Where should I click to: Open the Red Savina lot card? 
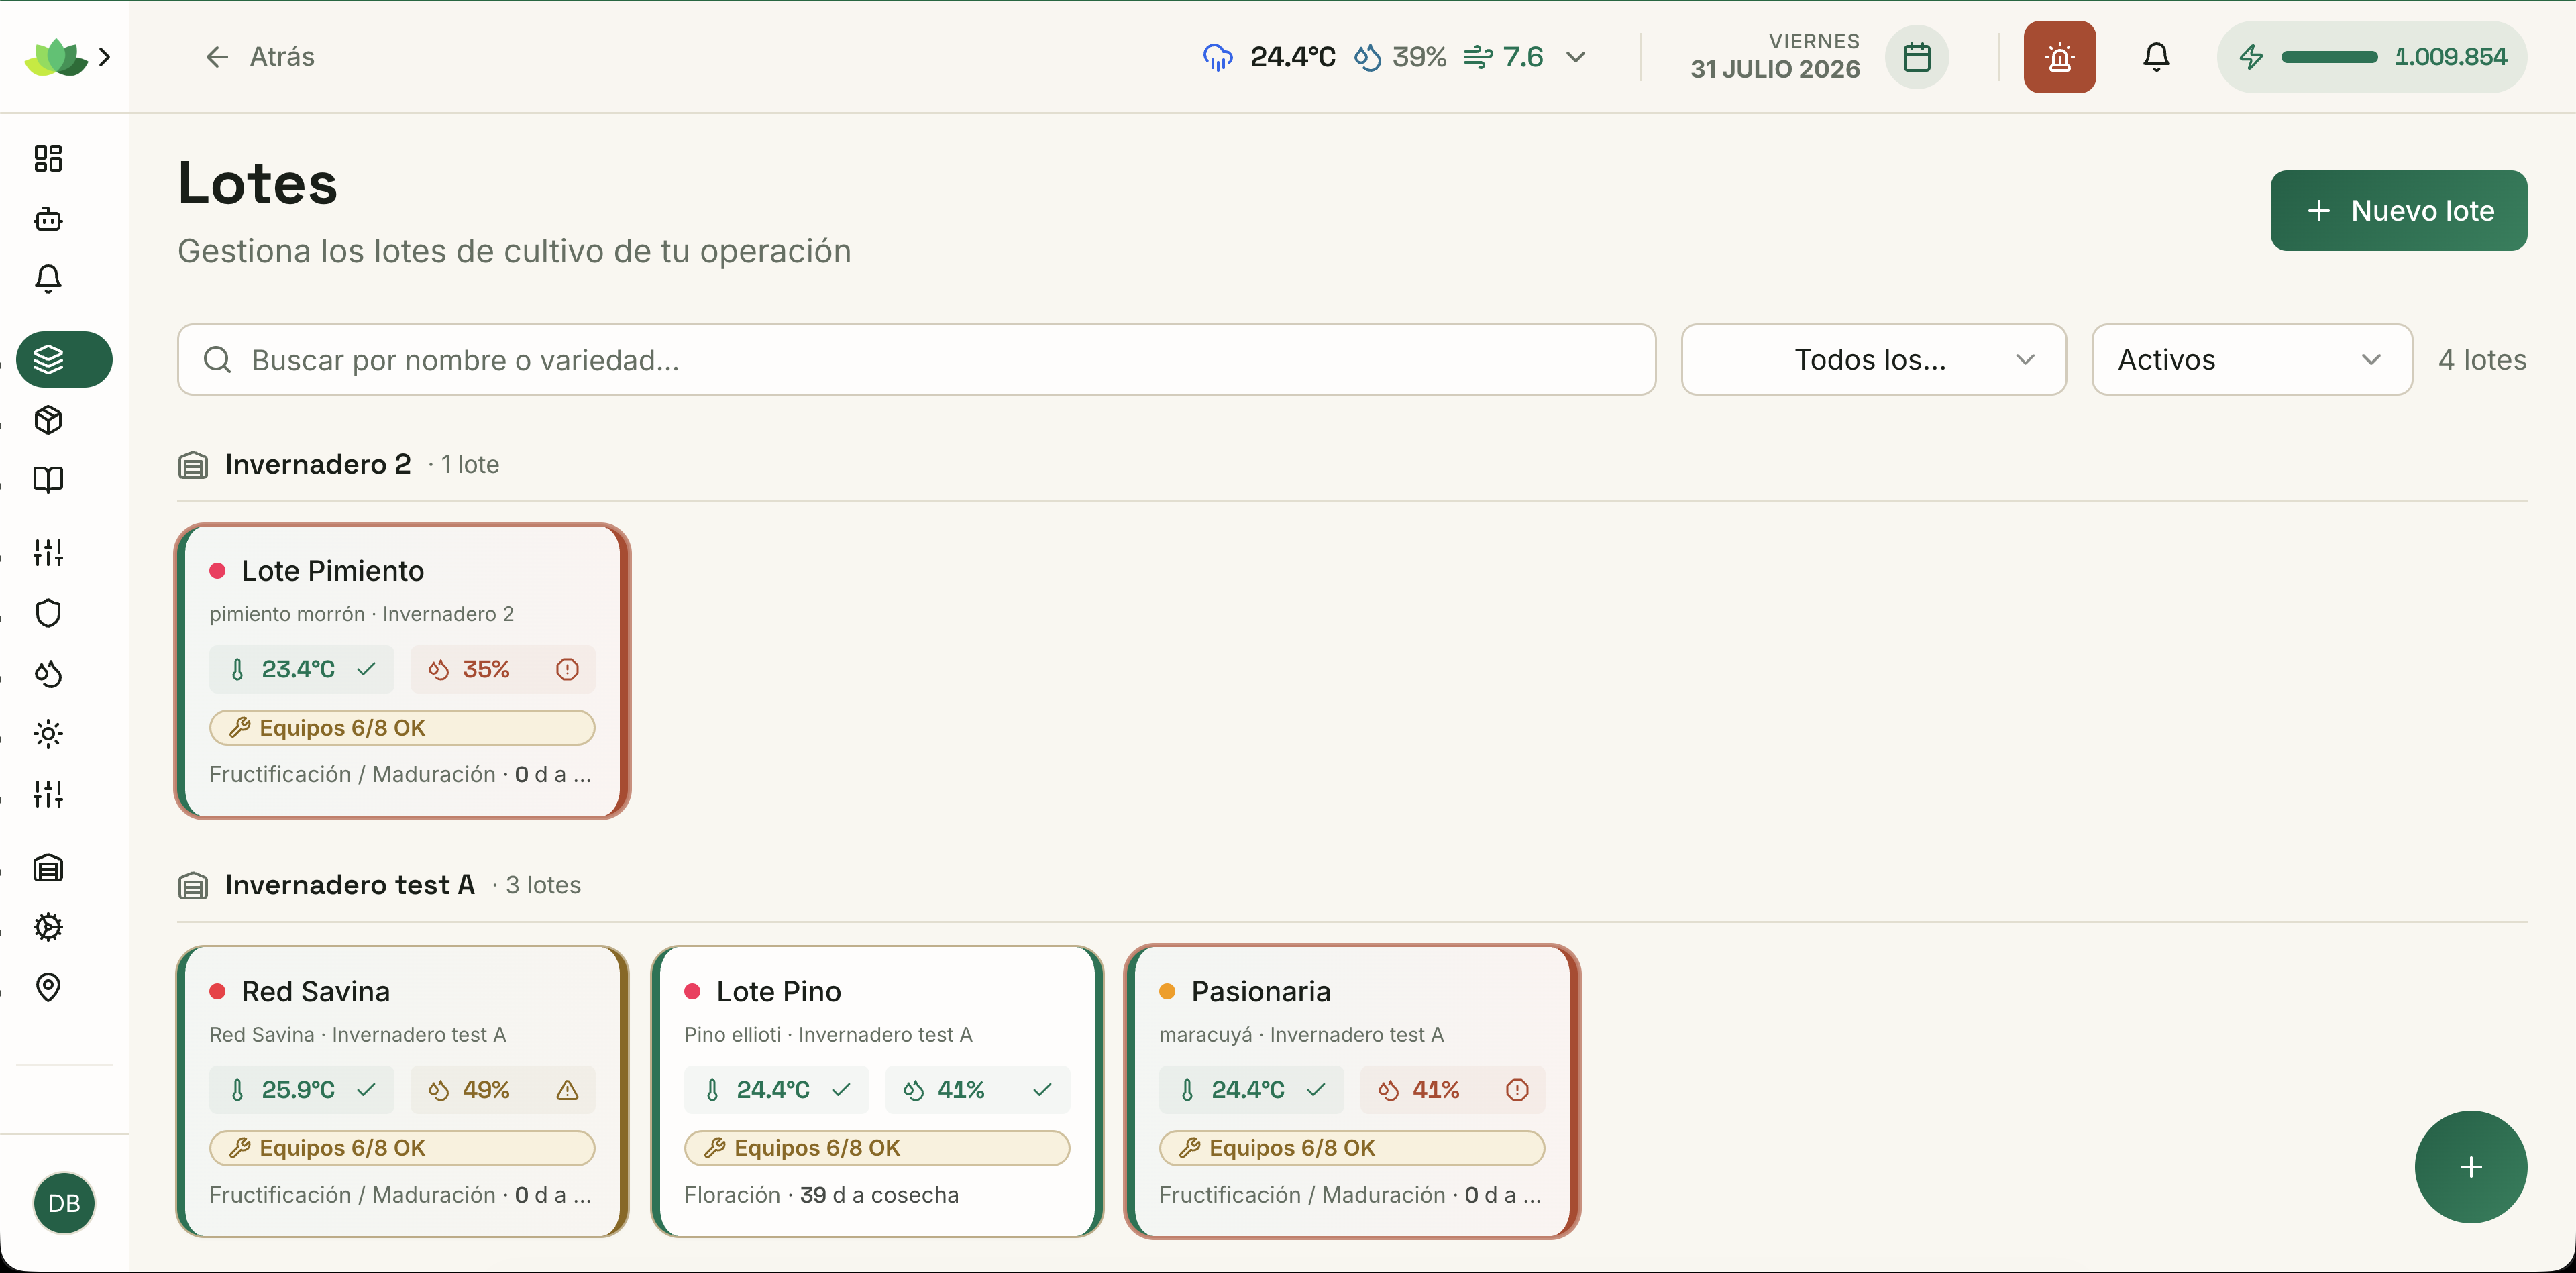click(x=402, y=1091)
